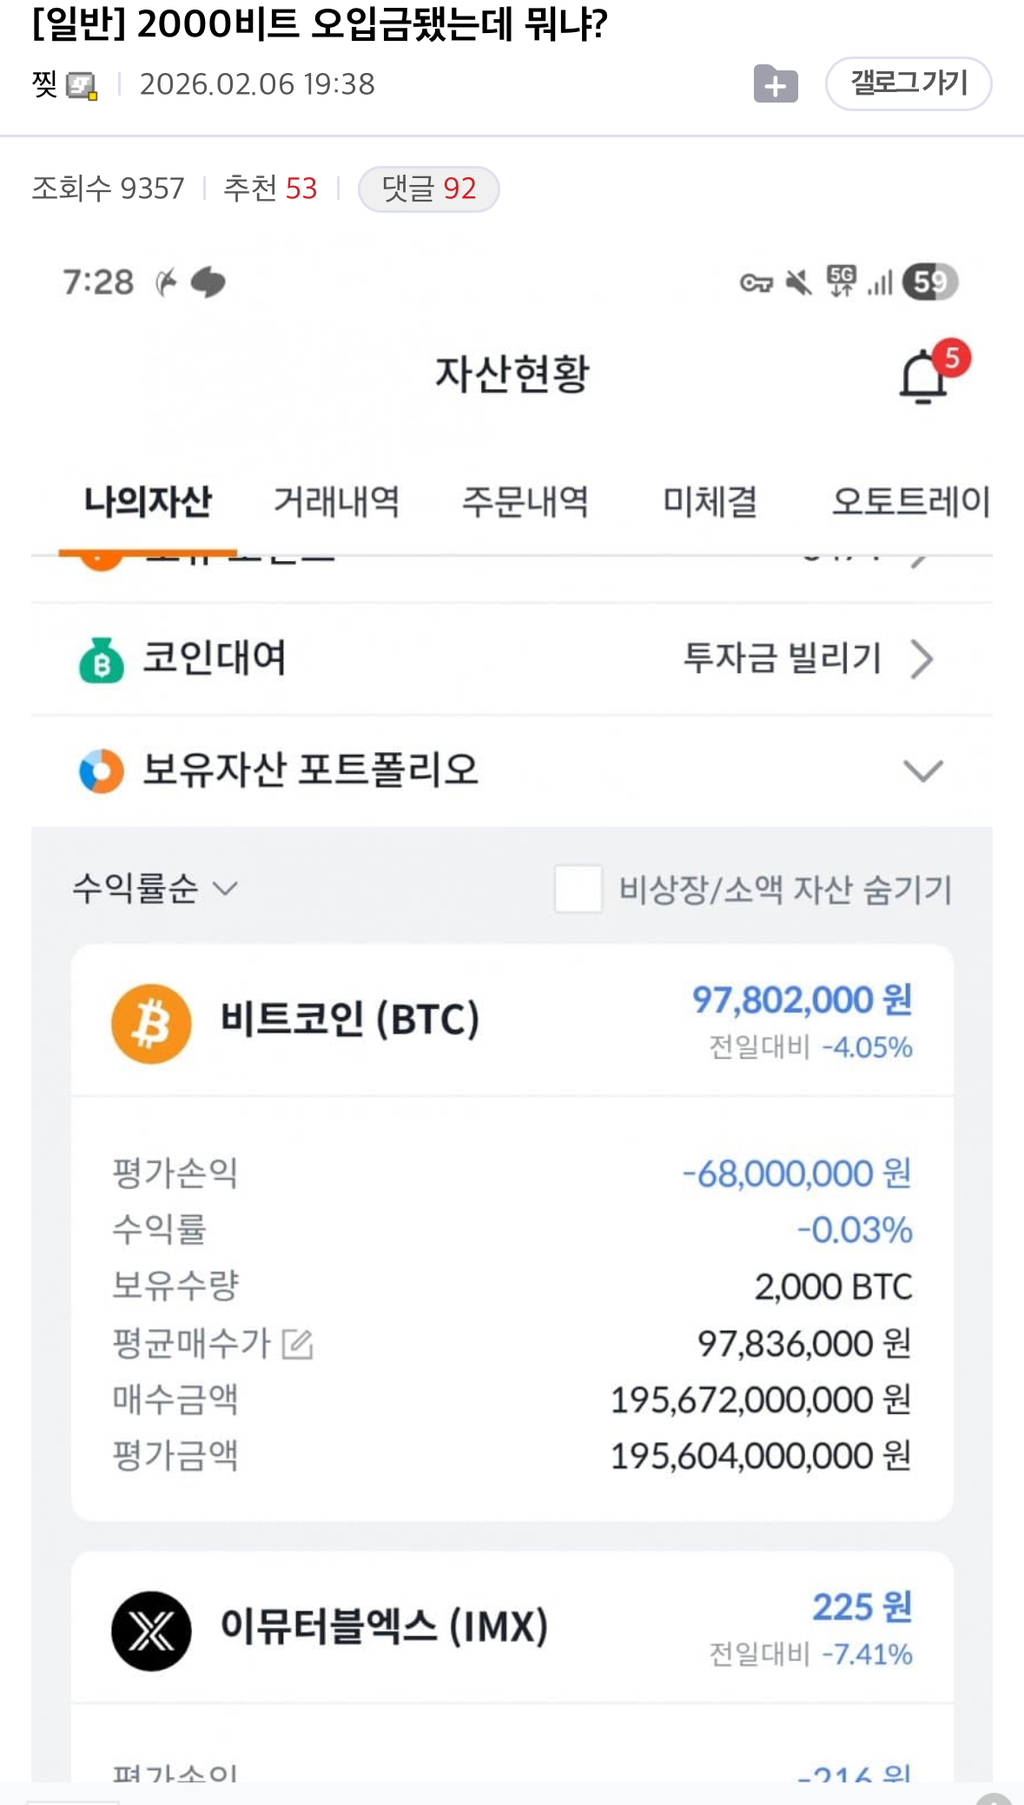1024x1805 pixels.
Task: Click the 투자금 빌리기 link text
Action: (782, 659)
